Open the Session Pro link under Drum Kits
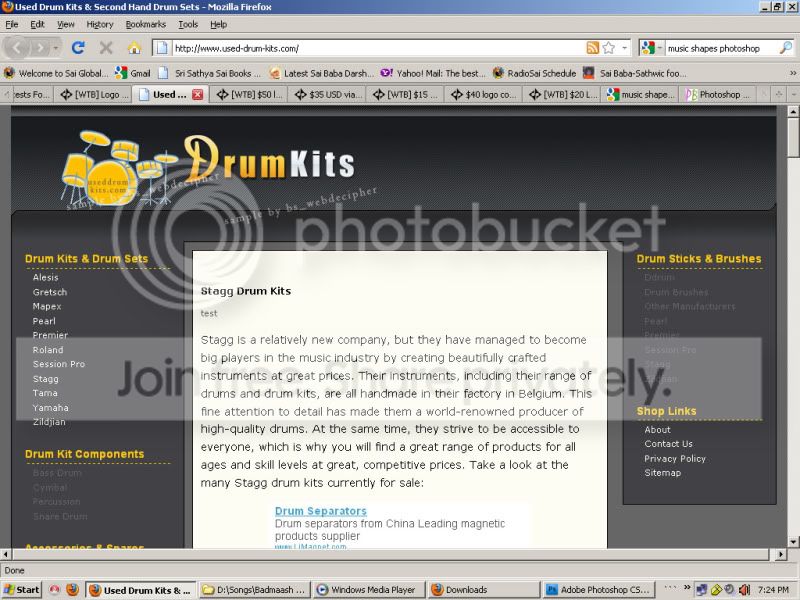800x600 pixels. tap(59, 364)
